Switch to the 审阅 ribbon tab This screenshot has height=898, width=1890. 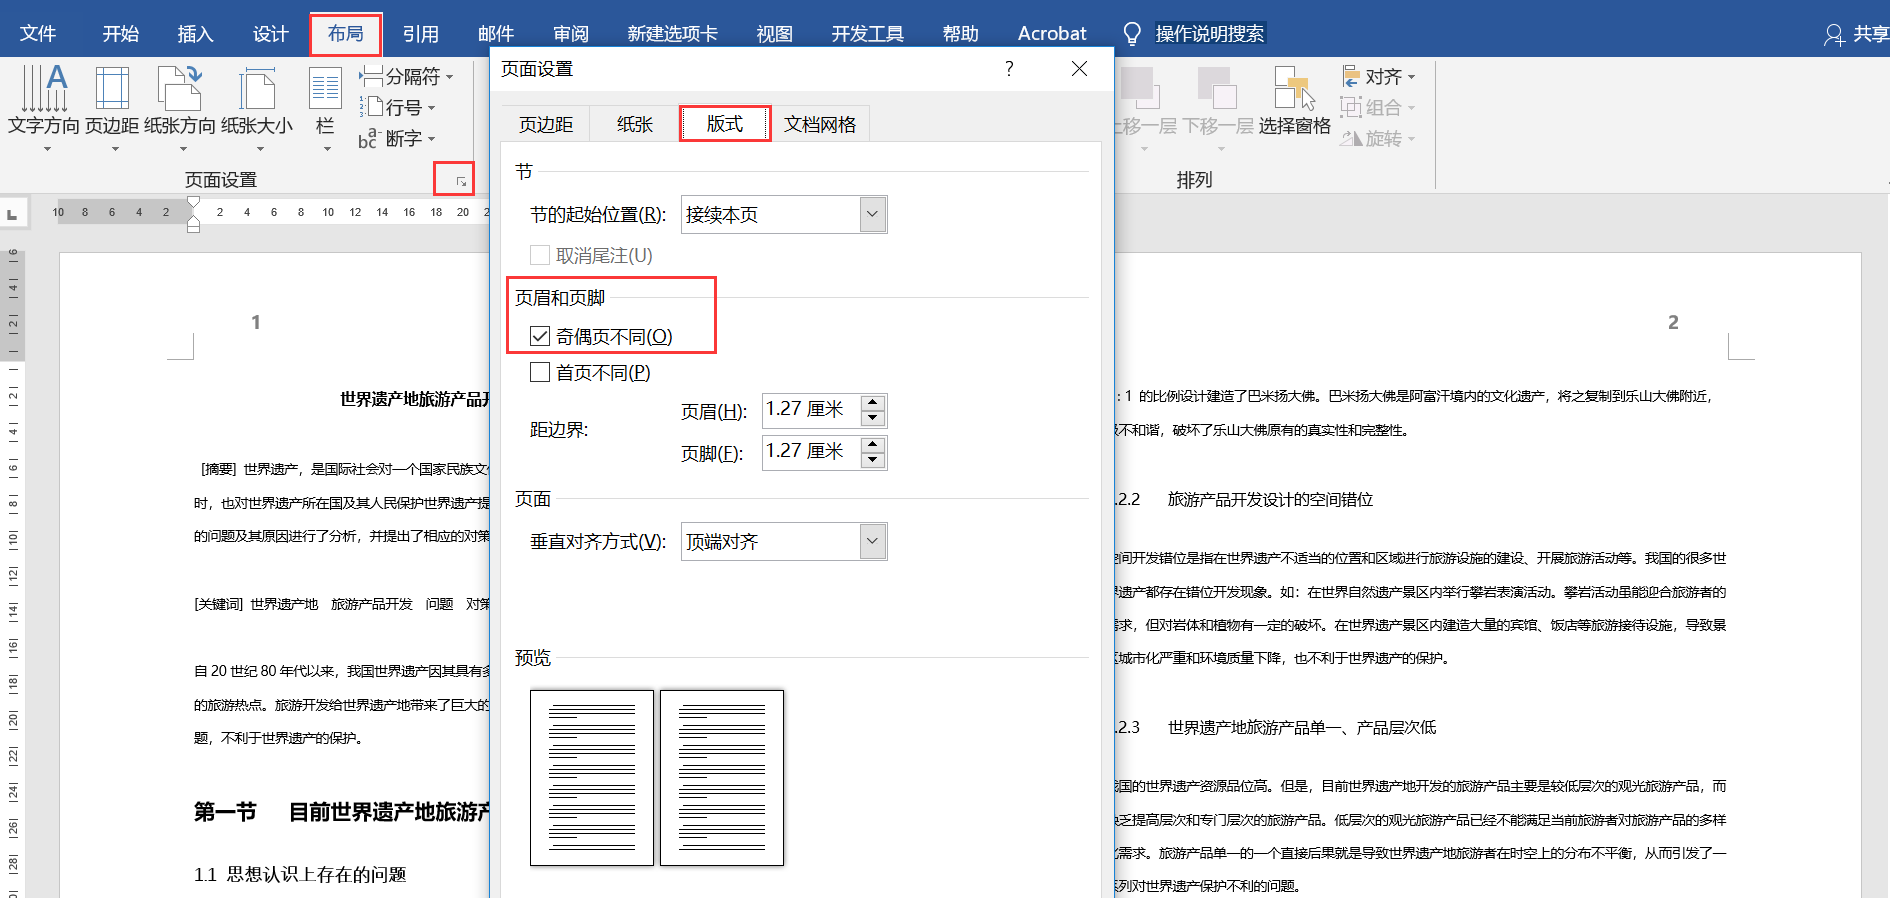571,33
